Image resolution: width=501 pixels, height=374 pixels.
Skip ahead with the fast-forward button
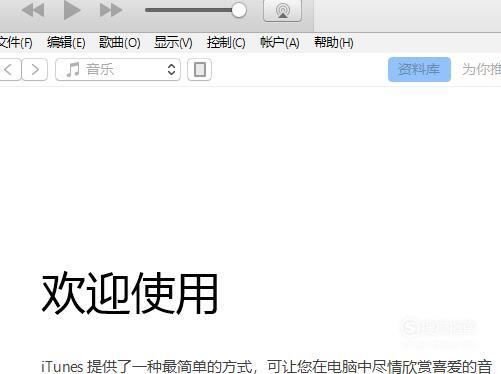point(111,10)
